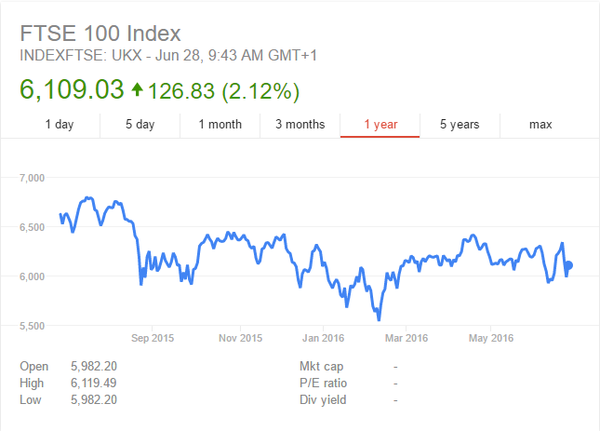Switch to the 5 years tab

tap(460, 124)
